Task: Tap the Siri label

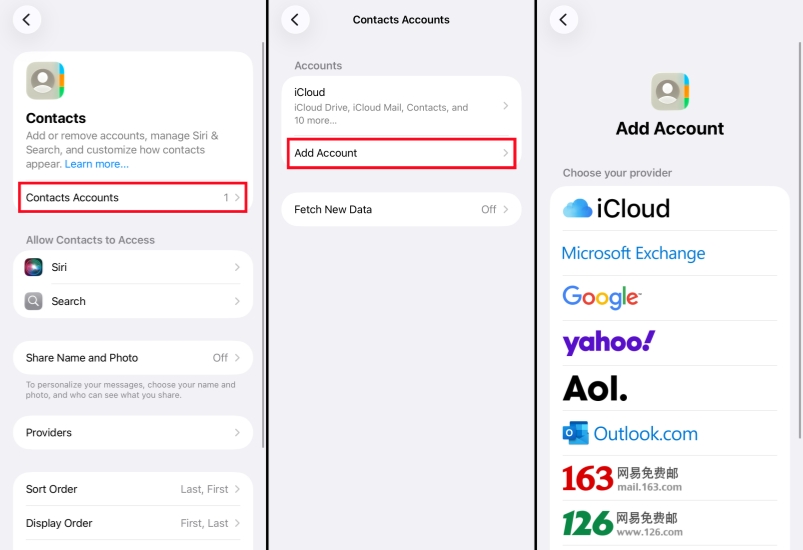Action: pyautogui.click(x=59, y=267)
